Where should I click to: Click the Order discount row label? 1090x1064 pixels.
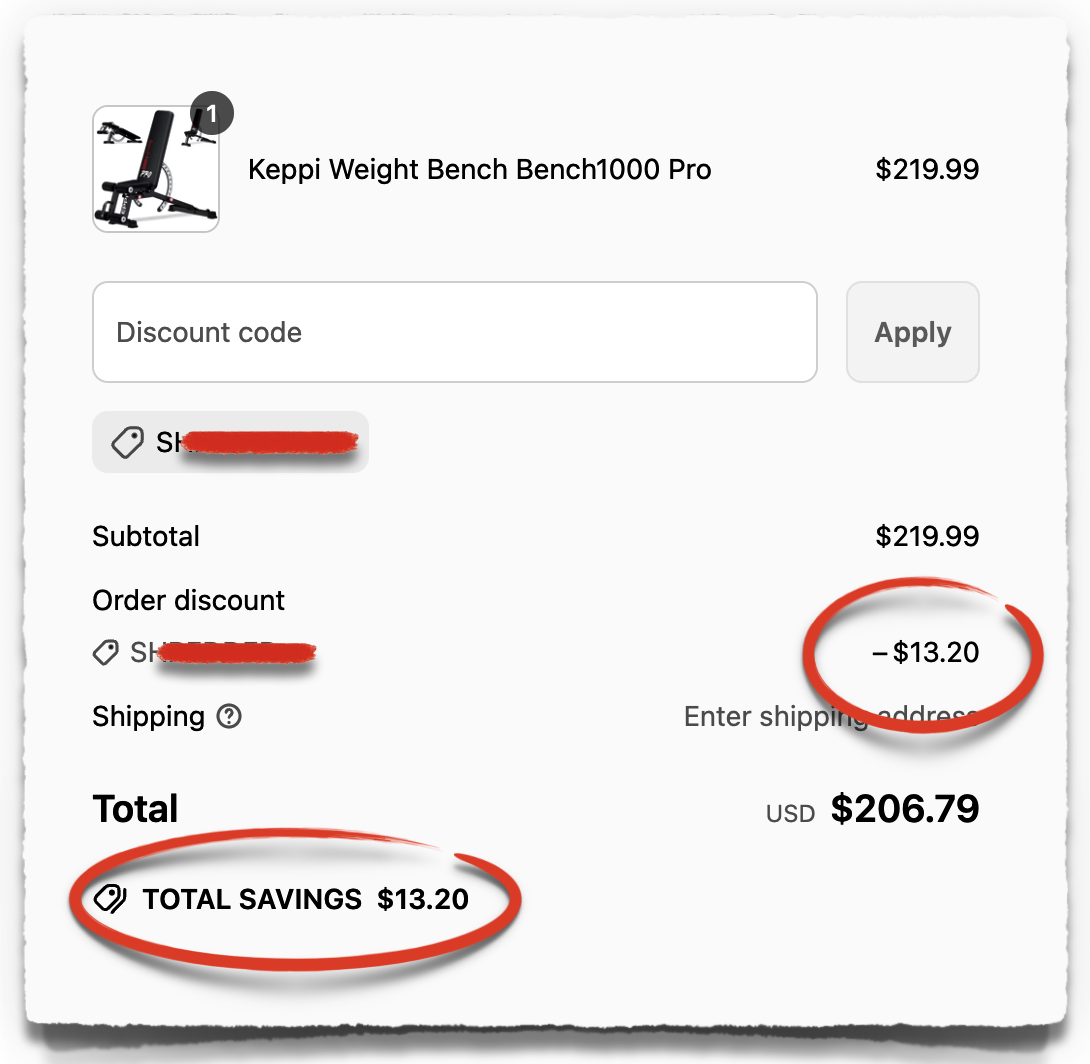click(x=188, y=600)
